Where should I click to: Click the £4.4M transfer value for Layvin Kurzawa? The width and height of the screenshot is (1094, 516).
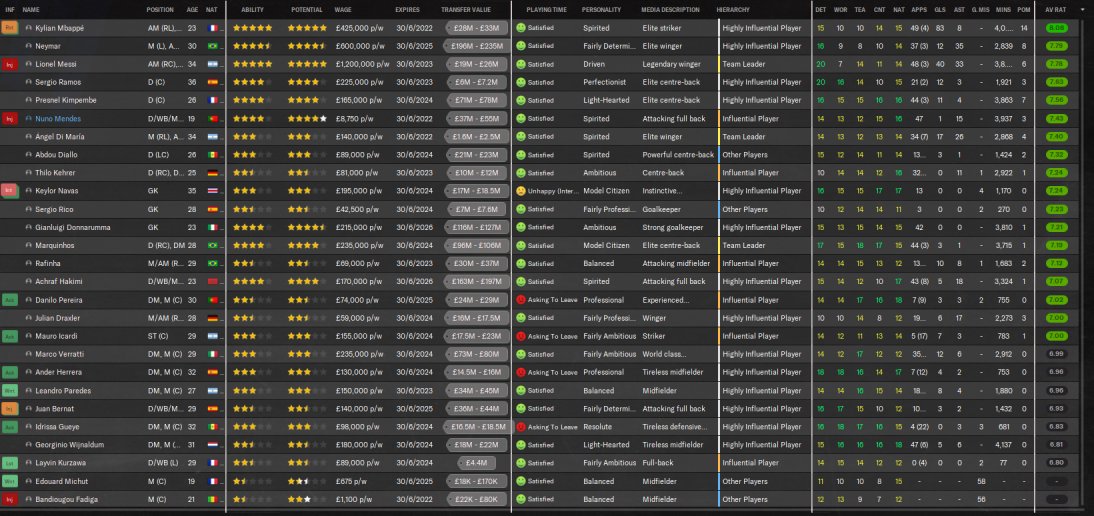point(477,462)
